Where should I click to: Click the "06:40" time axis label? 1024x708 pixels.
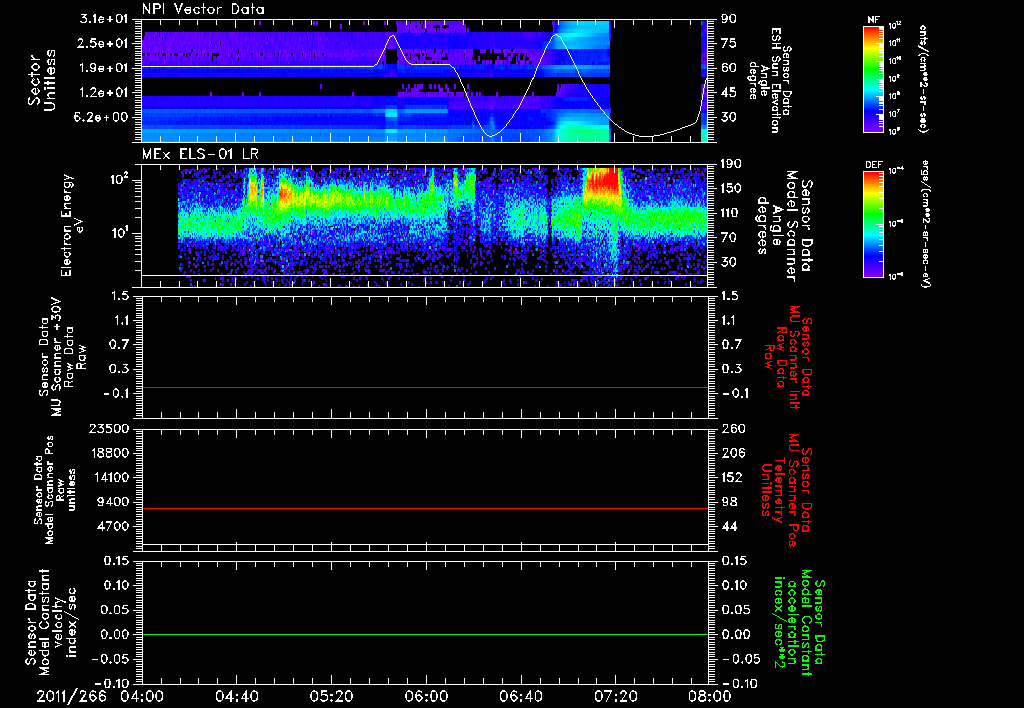point(520,696)
